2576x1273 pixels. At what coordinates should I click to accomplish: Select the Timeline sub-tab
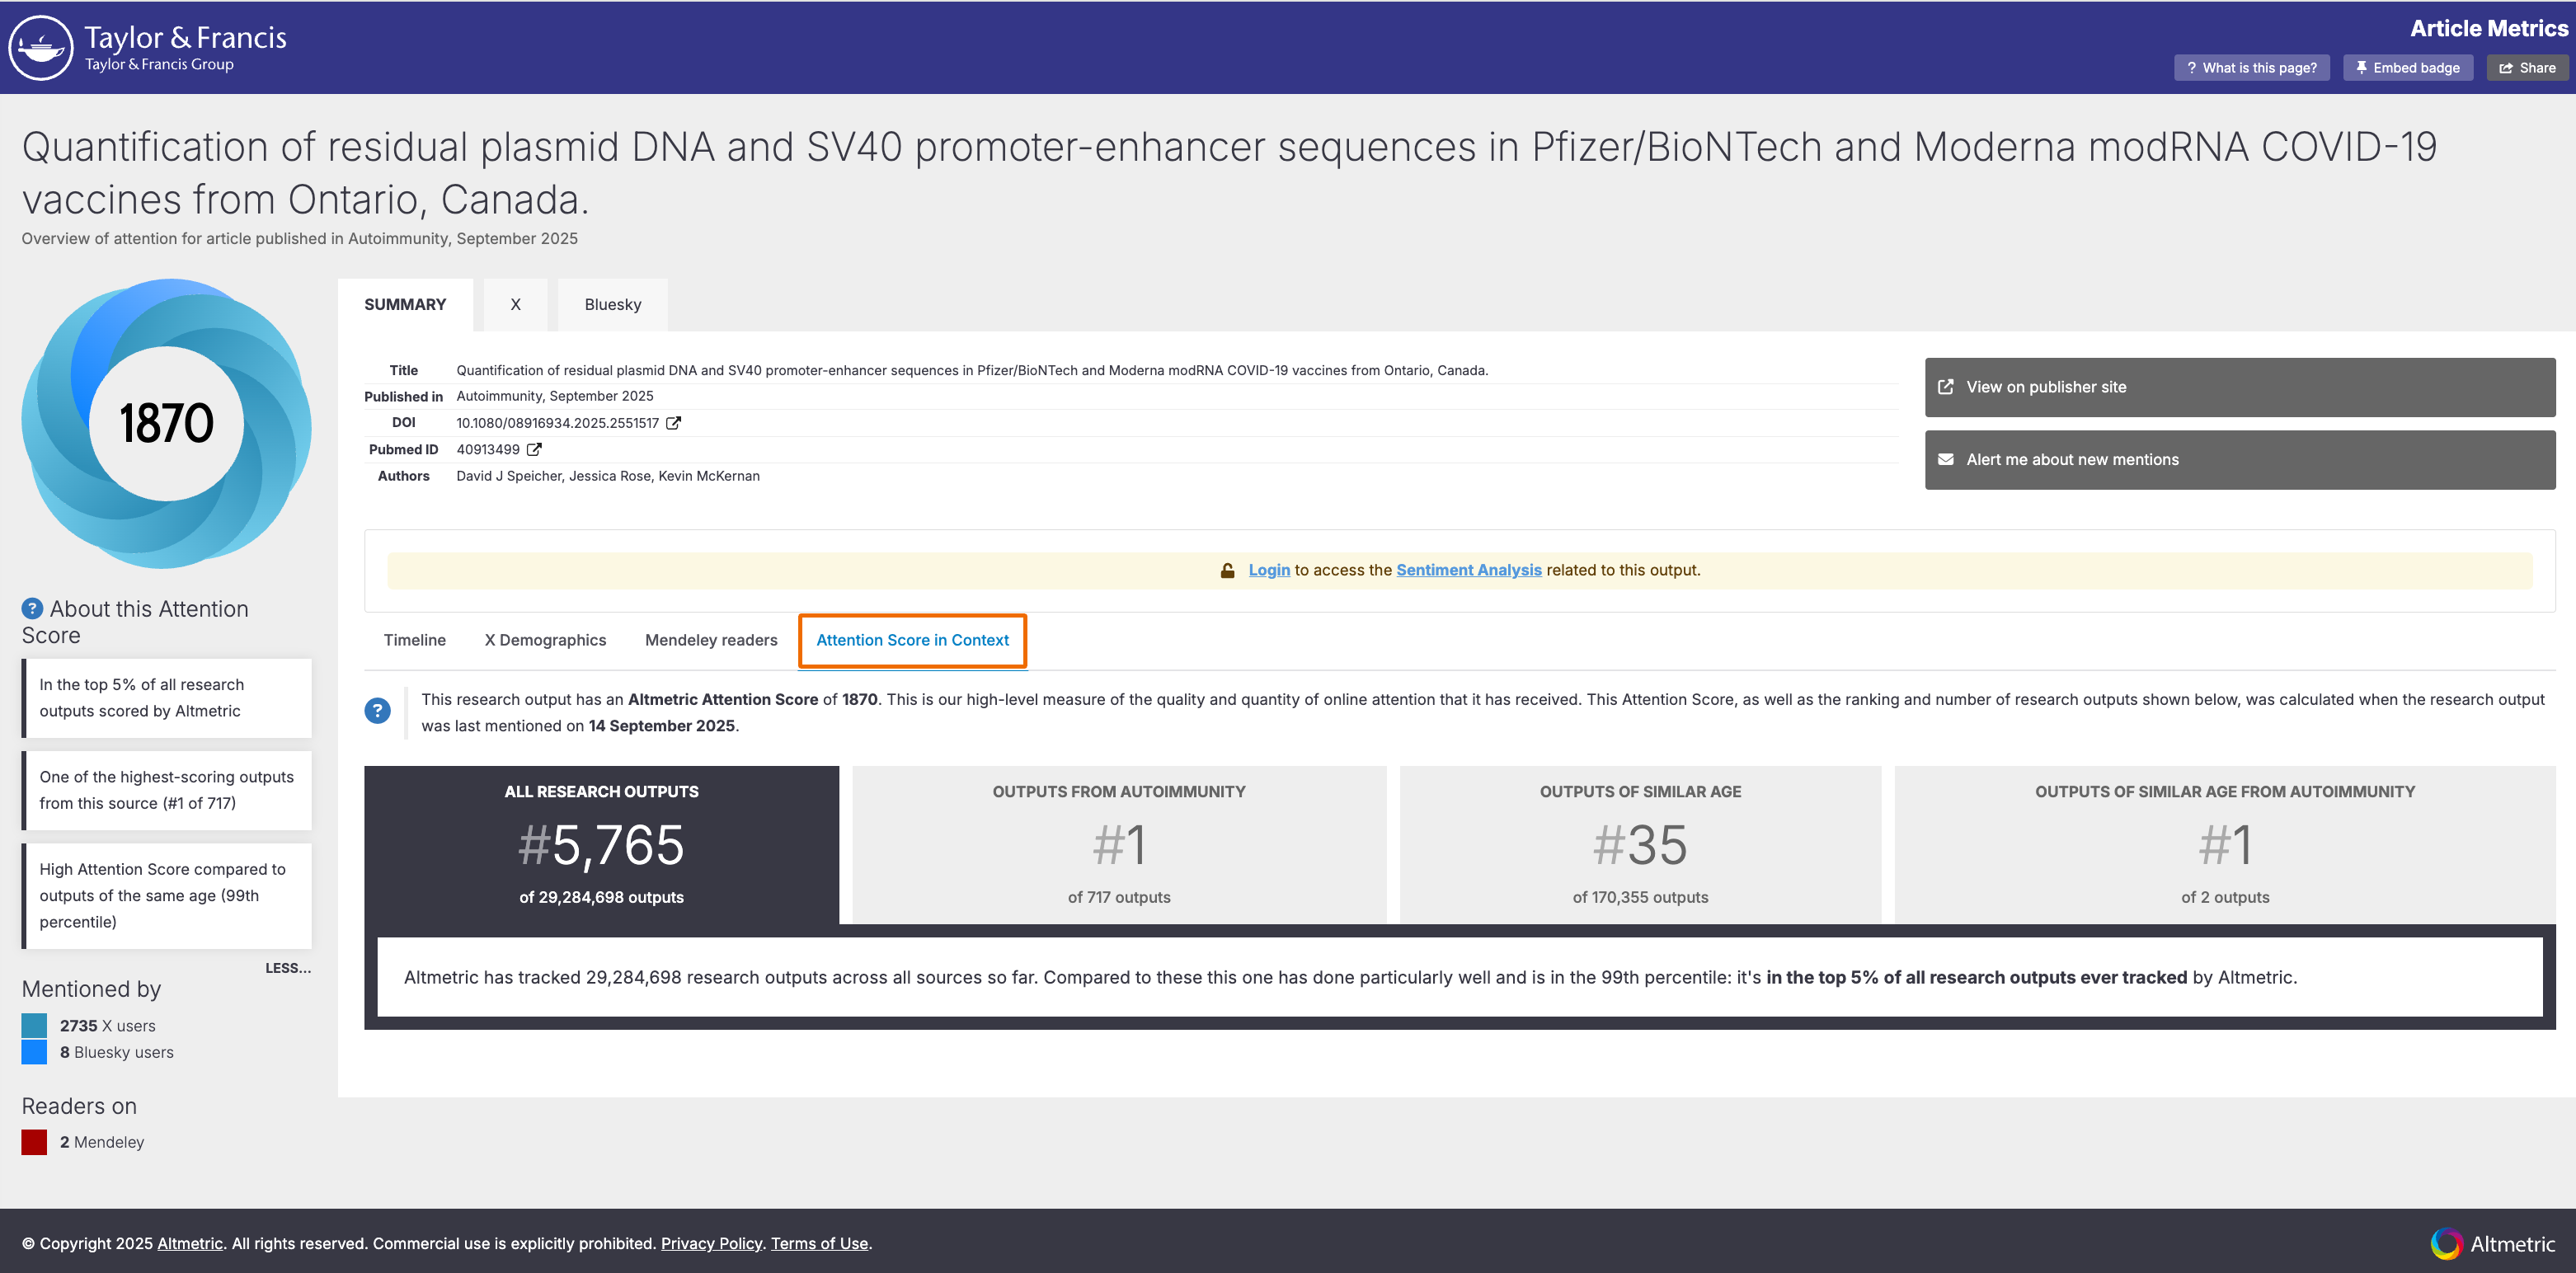(x=414, y=640)
